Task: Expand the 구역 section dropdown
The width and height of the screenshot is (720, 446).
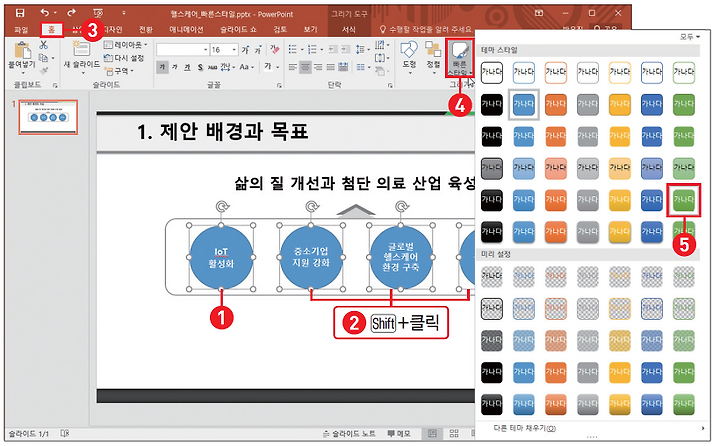Action: pyautogui.click(x=119, y=71)
